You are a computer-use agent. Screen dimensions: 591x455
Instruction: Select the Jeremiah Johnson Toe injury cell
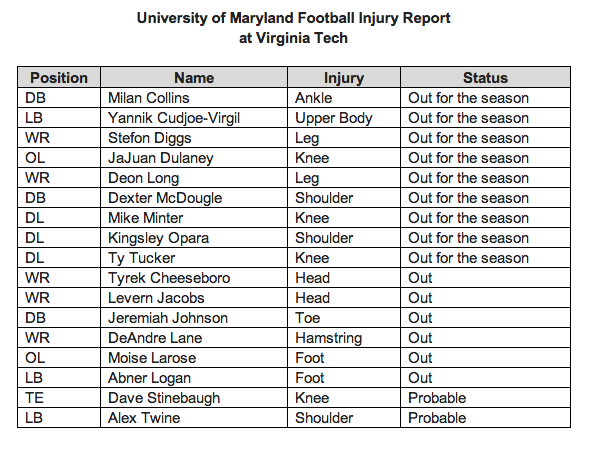[344, 318]
